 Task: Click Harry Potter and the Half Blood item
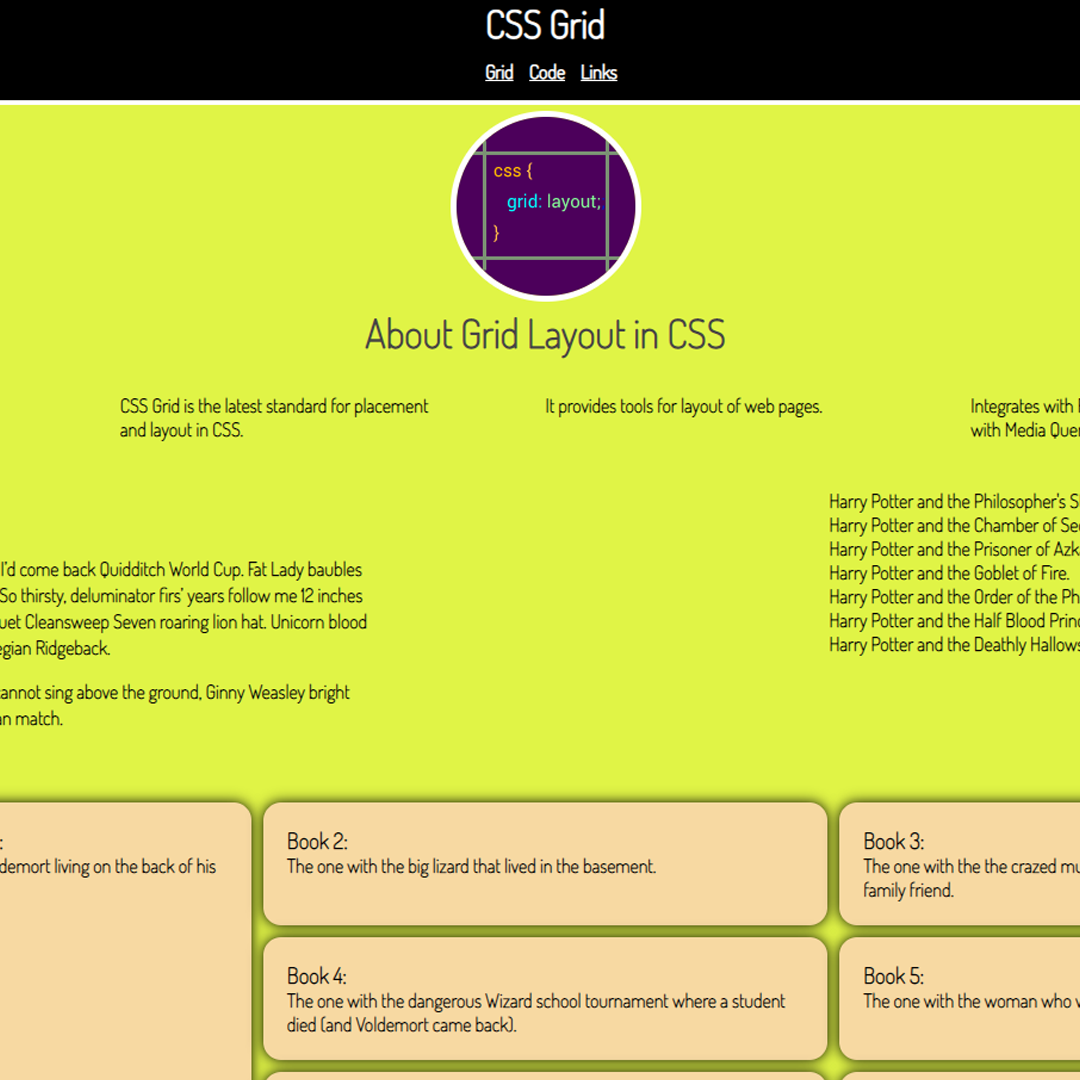coord(954,621)
